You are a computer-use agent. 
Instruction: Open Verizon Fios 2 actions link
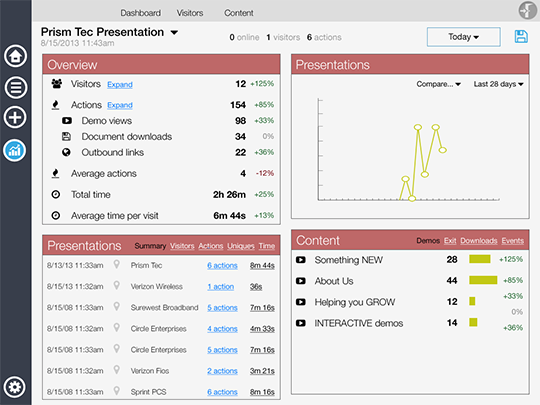click(x=222, y=371)
